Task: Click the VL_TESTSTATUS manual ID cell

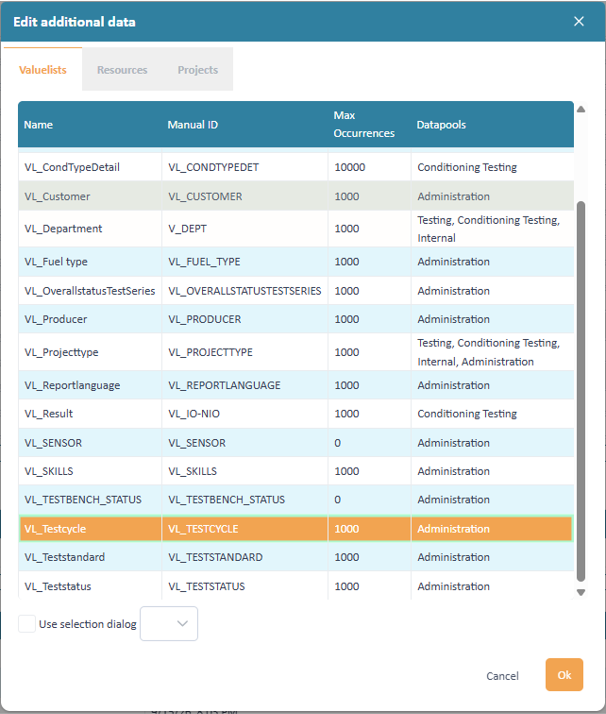Action: coord(245,586)
